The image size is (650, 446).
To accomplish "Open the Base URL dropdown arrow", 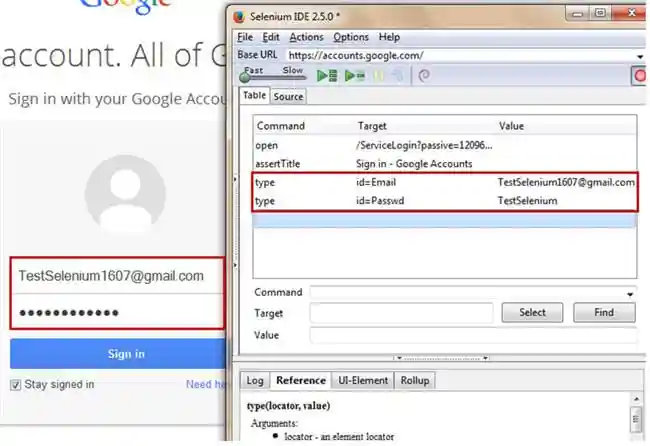I will pyautogui.click(x=640, y=56).
